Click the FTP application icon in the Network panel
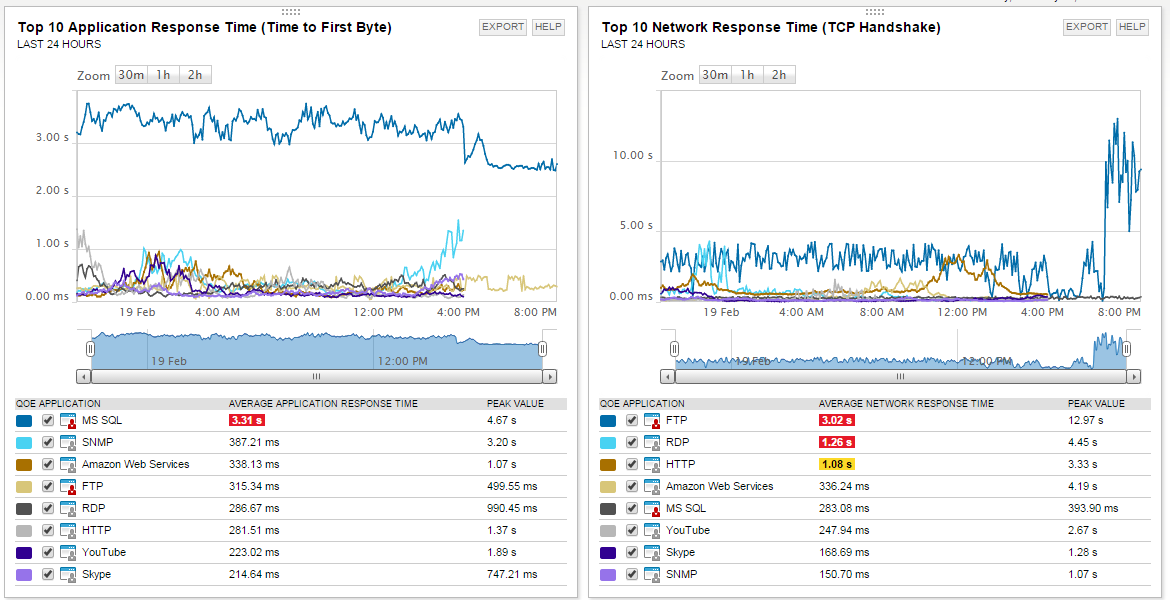This screenshot has height=600, width=1170. pos(652,421)
